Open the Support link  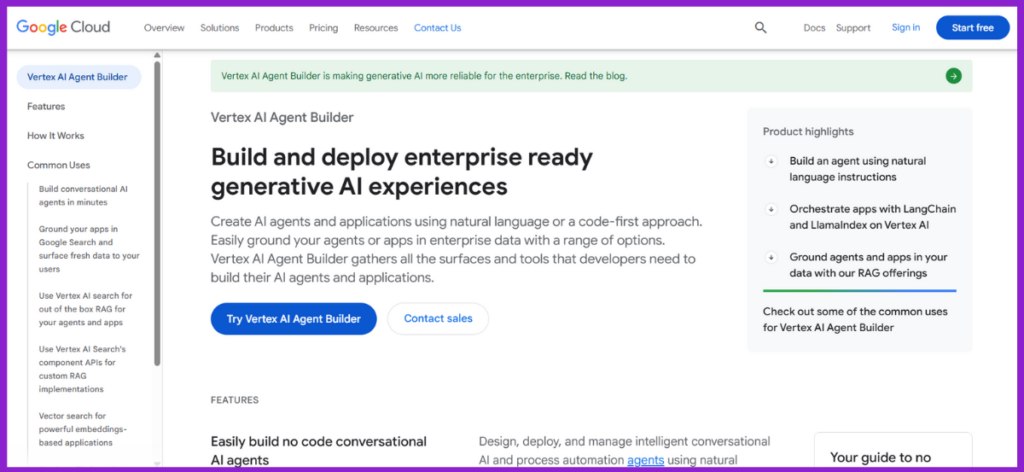coord(853,28)
